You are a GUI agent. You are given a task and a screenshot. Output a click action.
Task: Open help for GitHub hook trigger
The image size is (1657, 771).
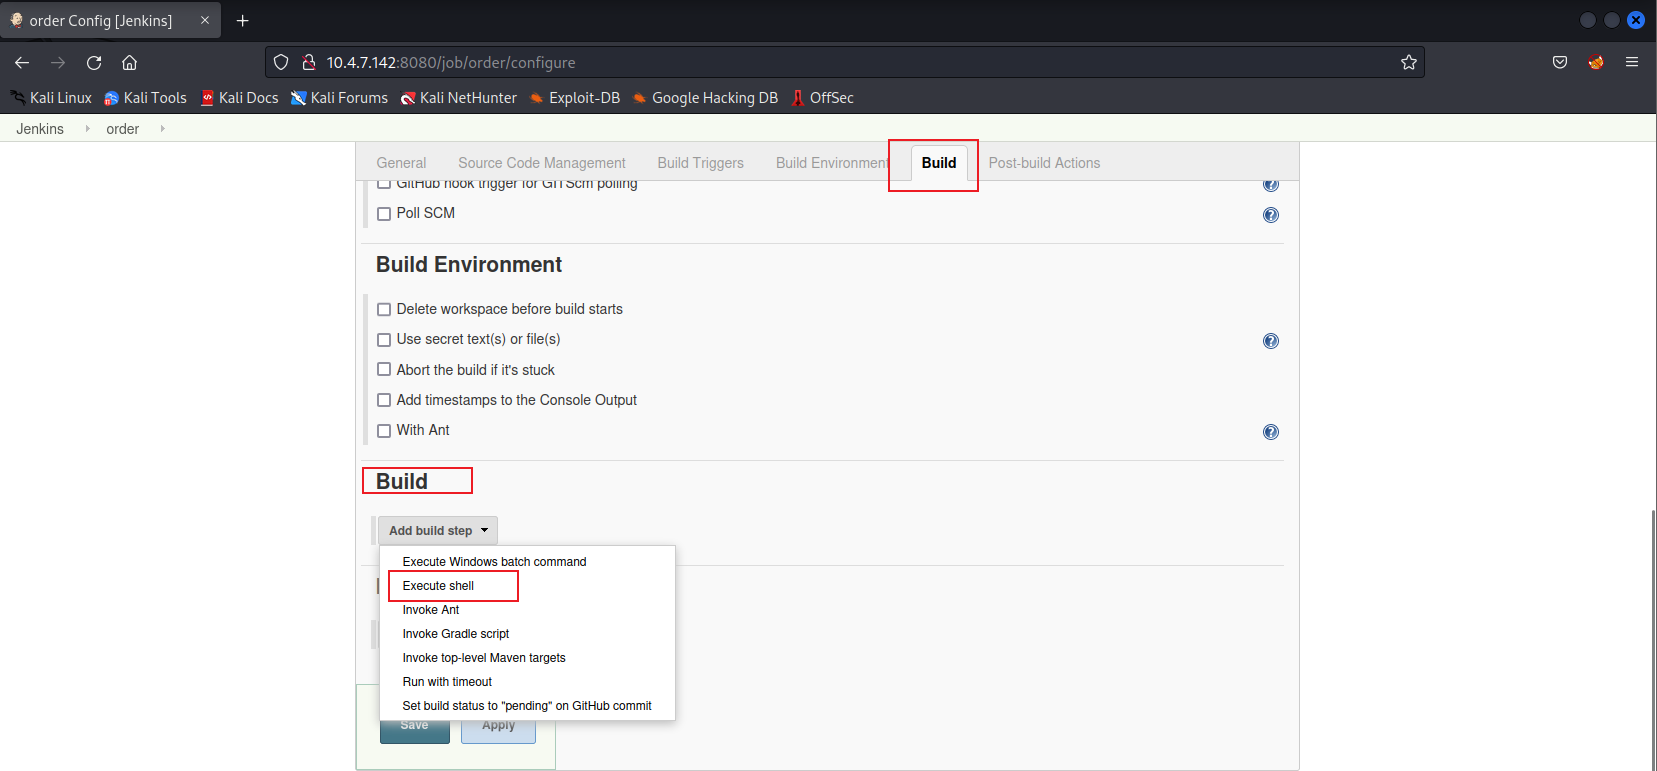(1271, 185)
